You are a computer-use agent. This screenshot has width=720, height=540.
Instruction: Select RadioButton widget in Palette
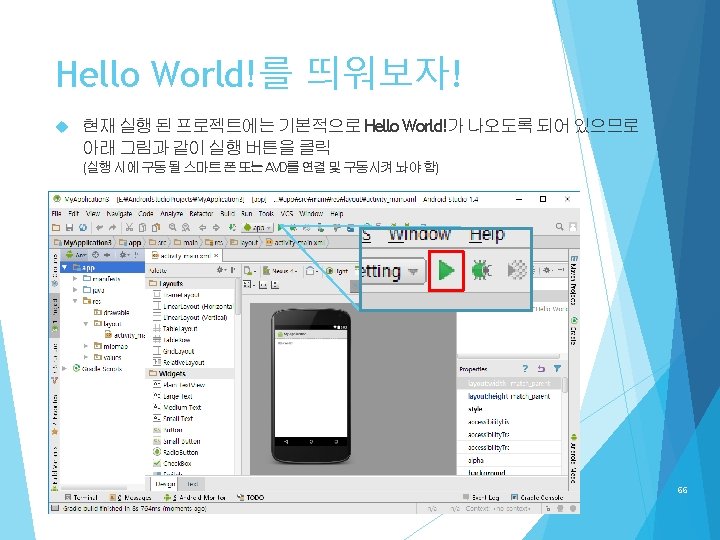coord(176,452)
